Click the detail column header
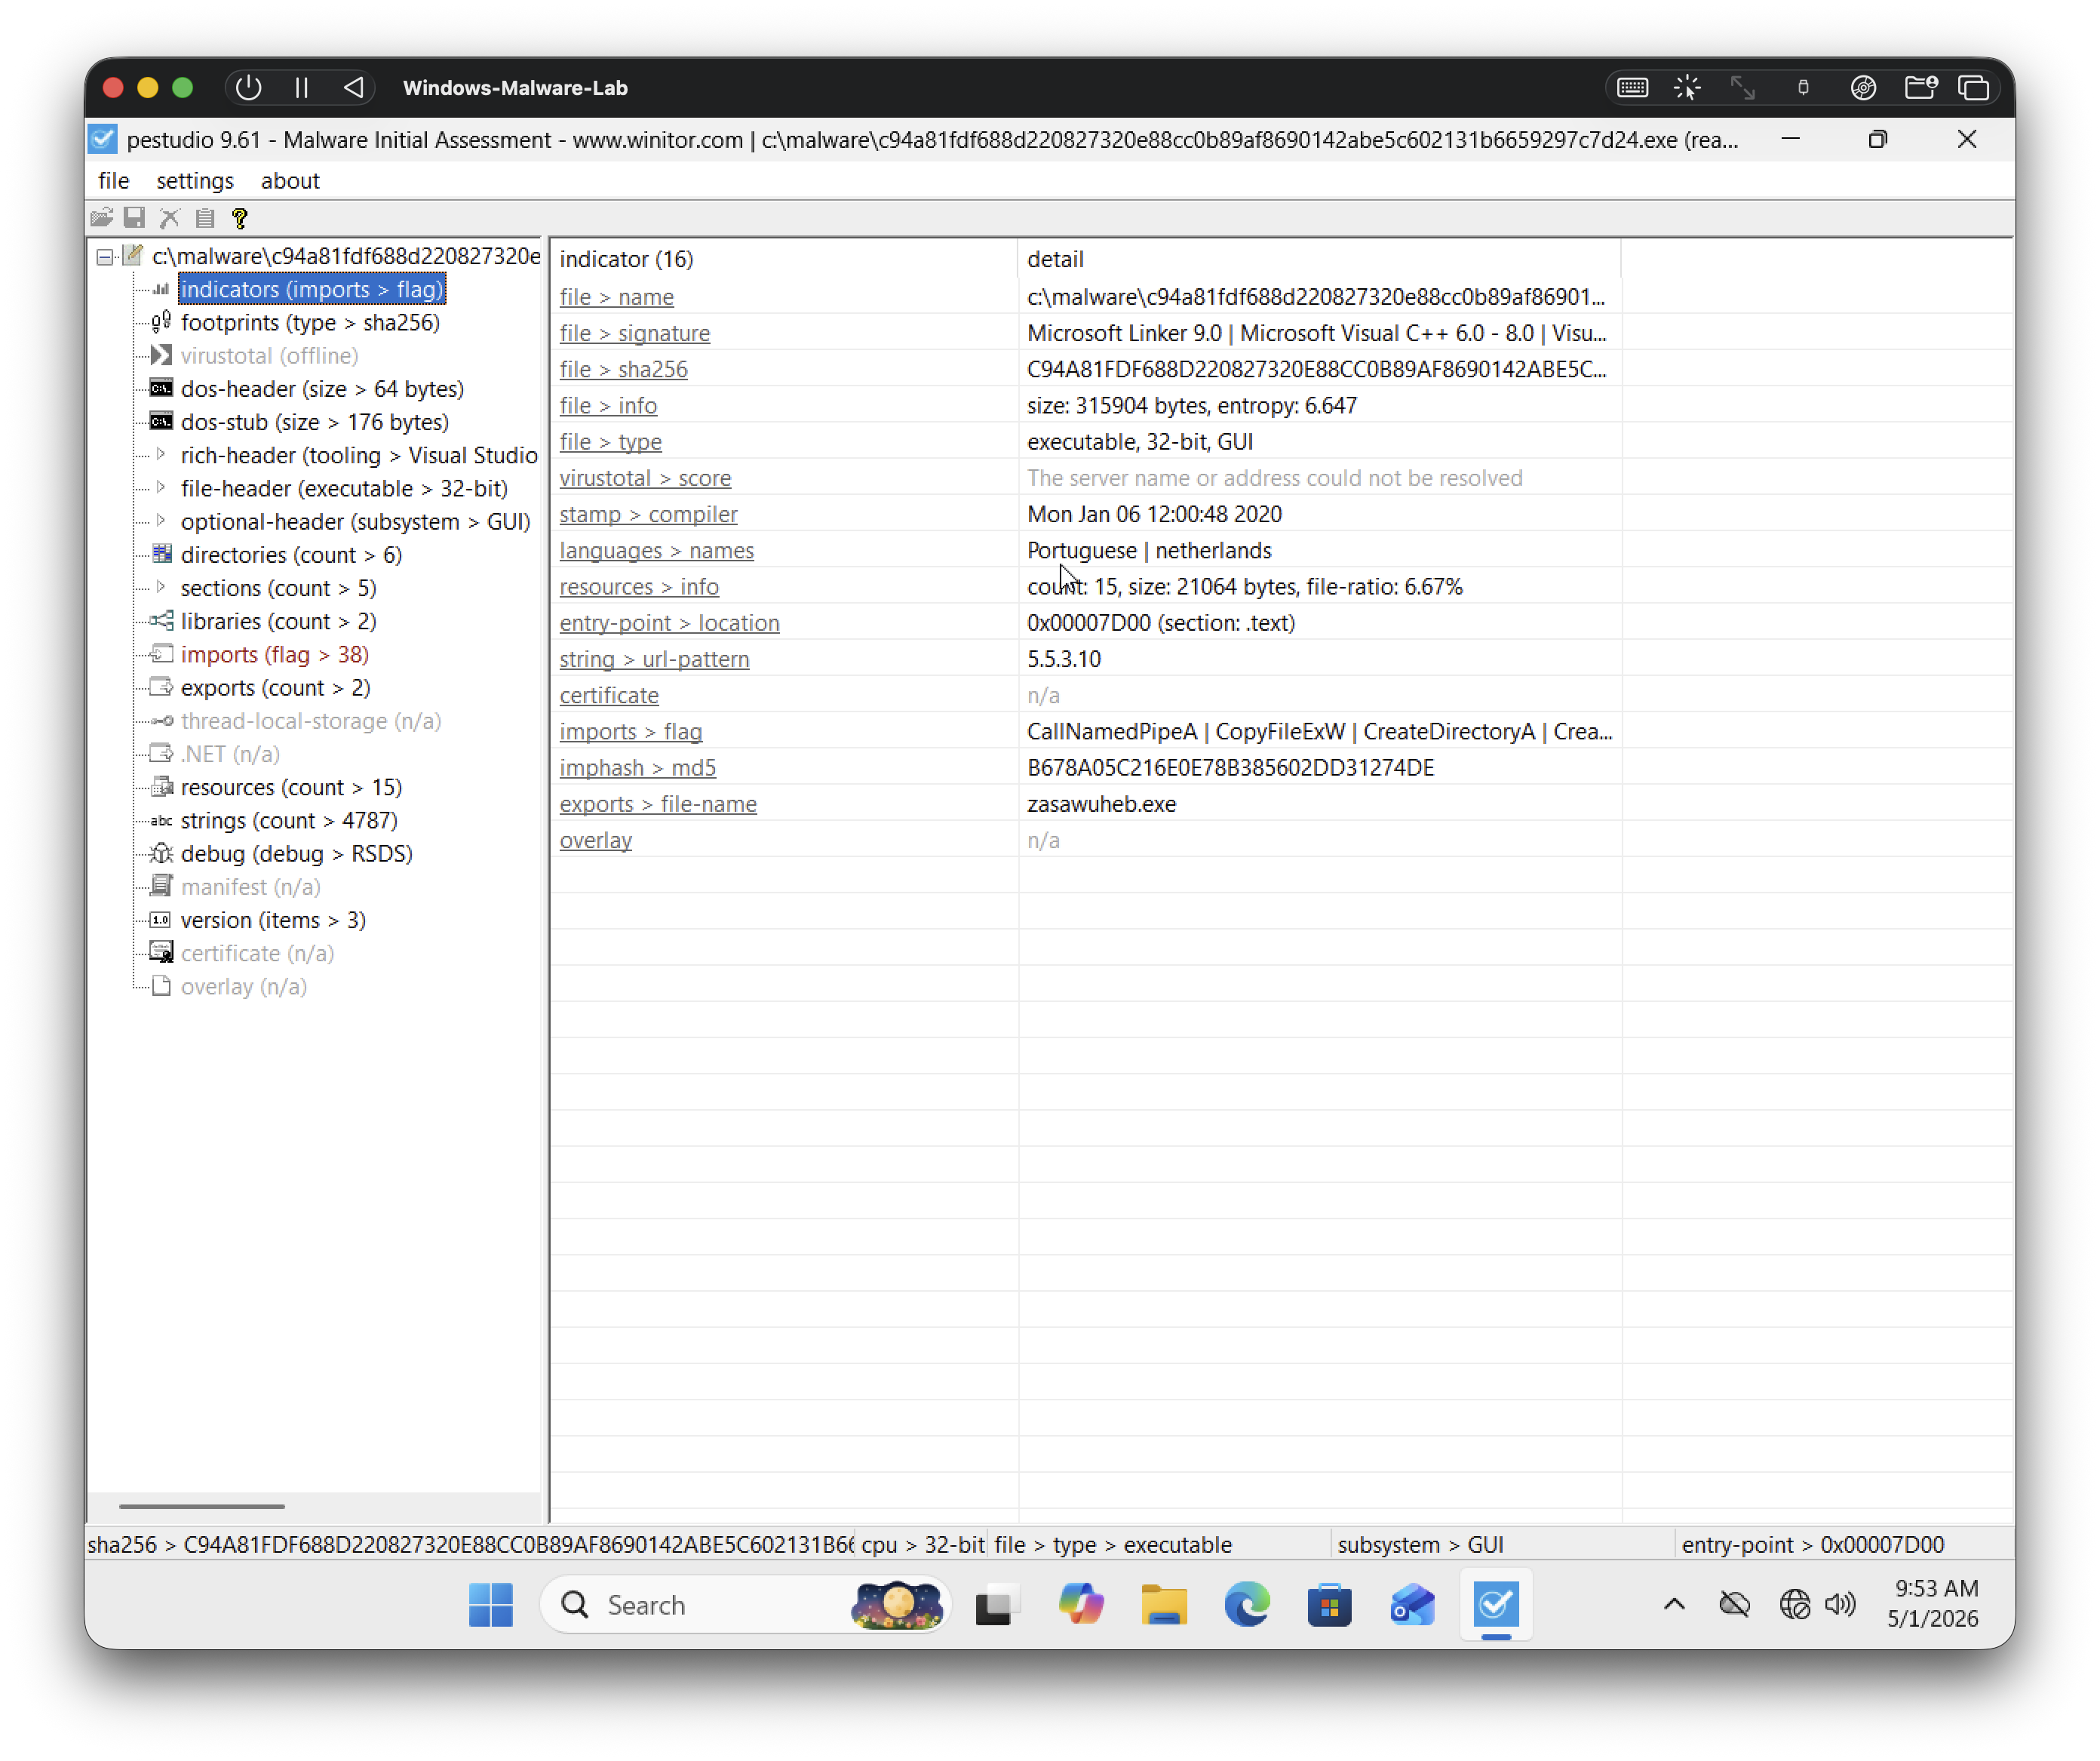Screen dimensions: 2100x1761 (x=1319, y=259)
